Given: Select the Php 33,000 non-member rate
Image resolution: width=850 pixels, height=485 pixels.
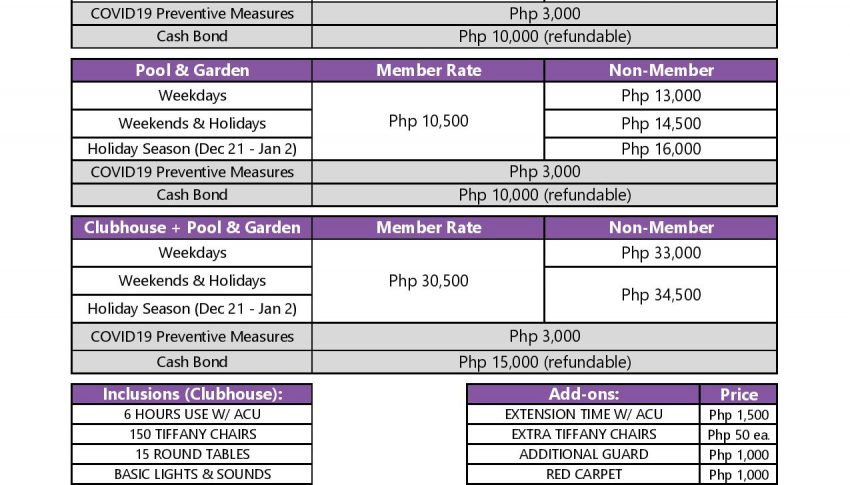Looking at the screenshot, I should [x=661, y=253].
